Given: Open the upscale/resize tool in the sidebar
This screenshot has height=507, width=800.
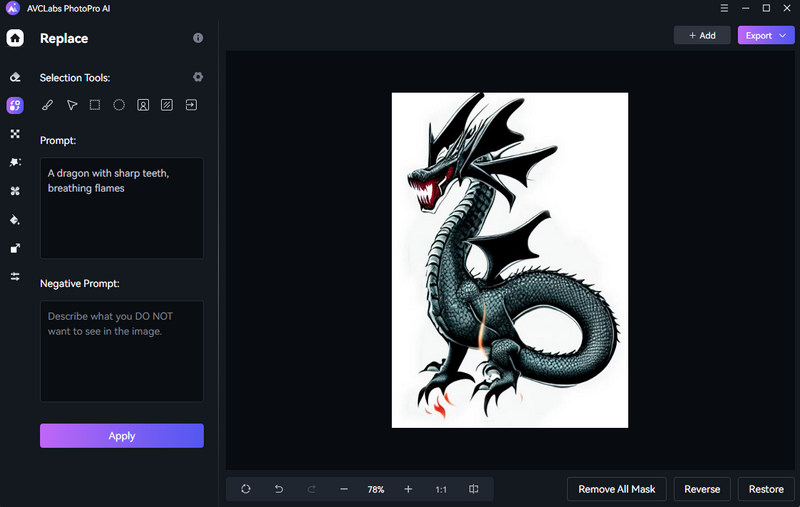Looking at the screenshot, I should pos(15,248).
